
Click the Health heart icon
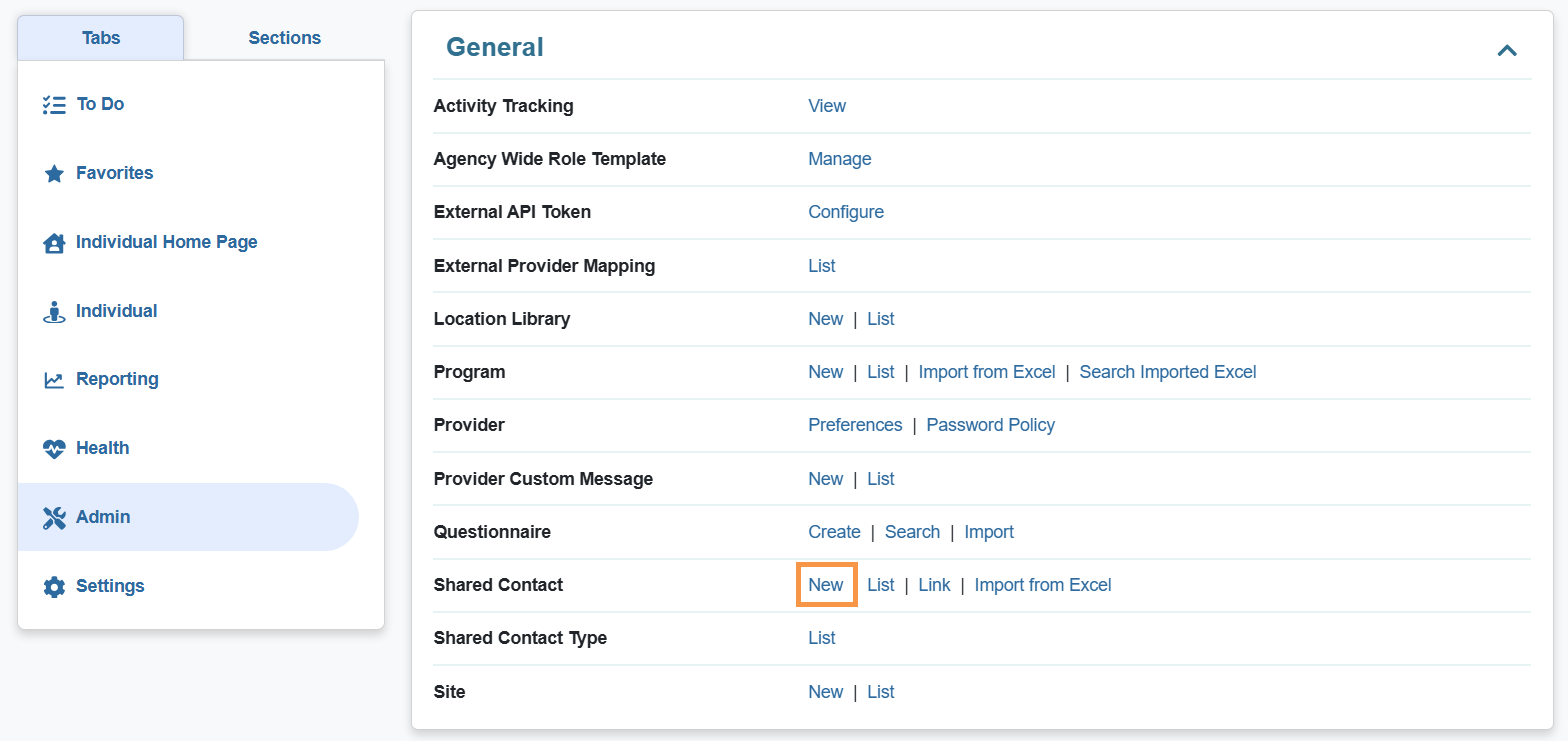click(x=53, y=448)
